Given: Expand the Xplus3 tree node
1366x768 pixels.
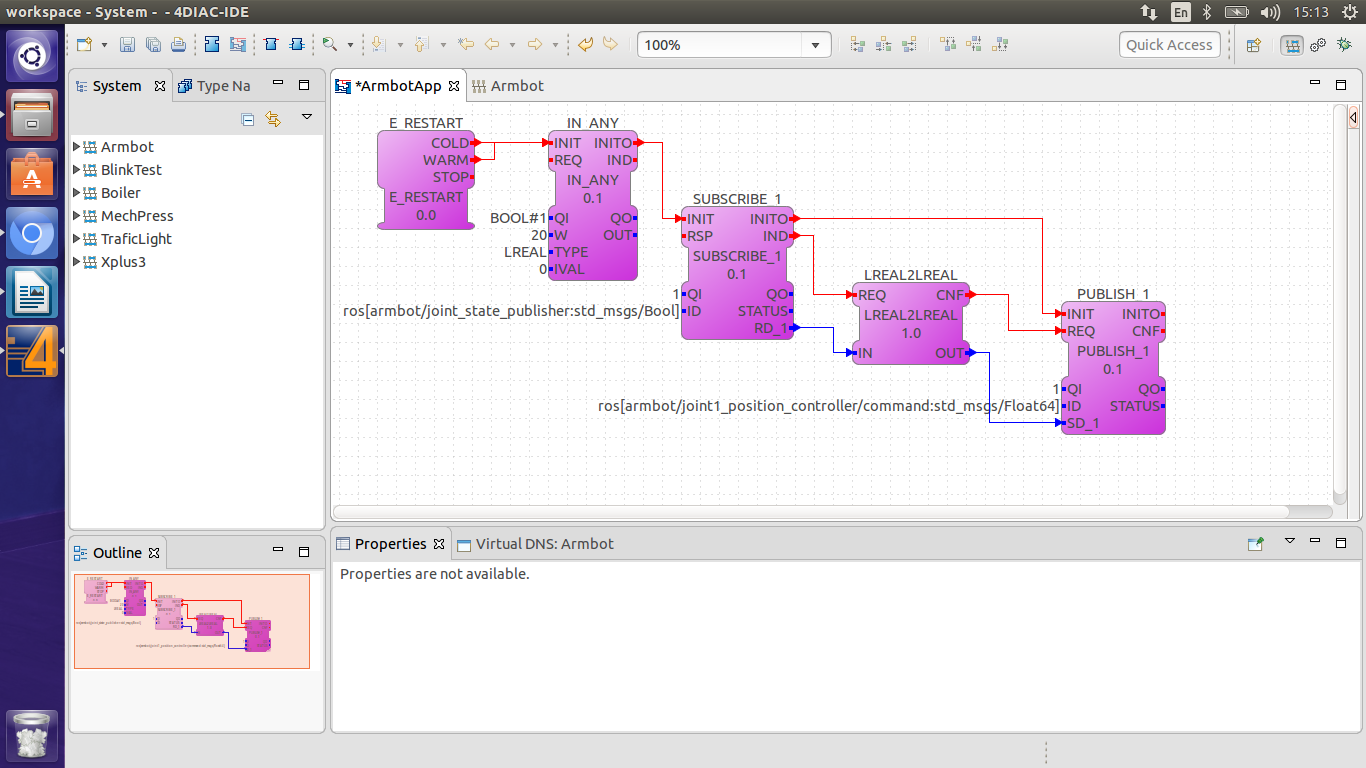Looking at the screenshot, I should (77, 262).
